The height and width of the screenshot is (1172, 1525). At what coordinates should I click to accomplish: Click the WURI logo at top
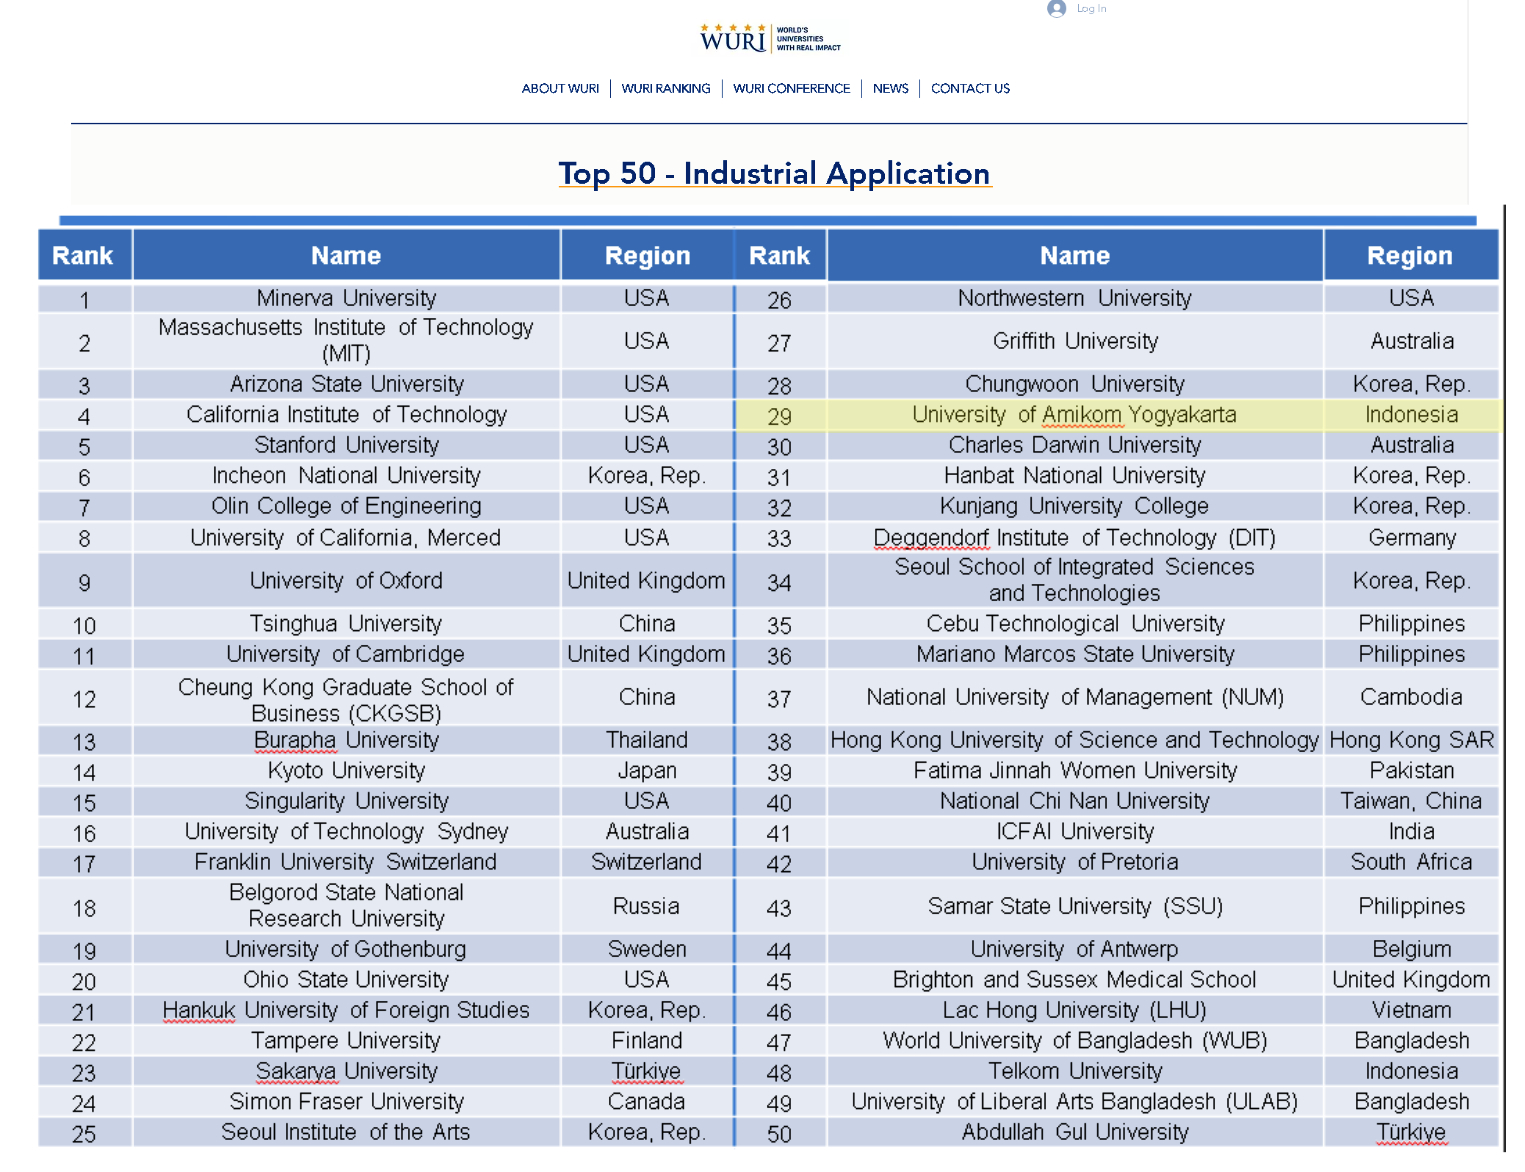769,39
